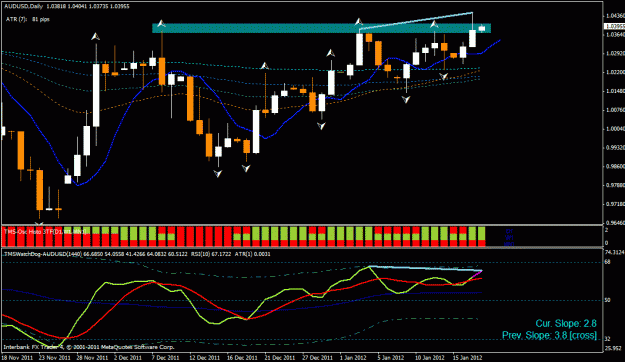
Task: Click the 15 Jan 2012 date label
Action: point(468,357)
